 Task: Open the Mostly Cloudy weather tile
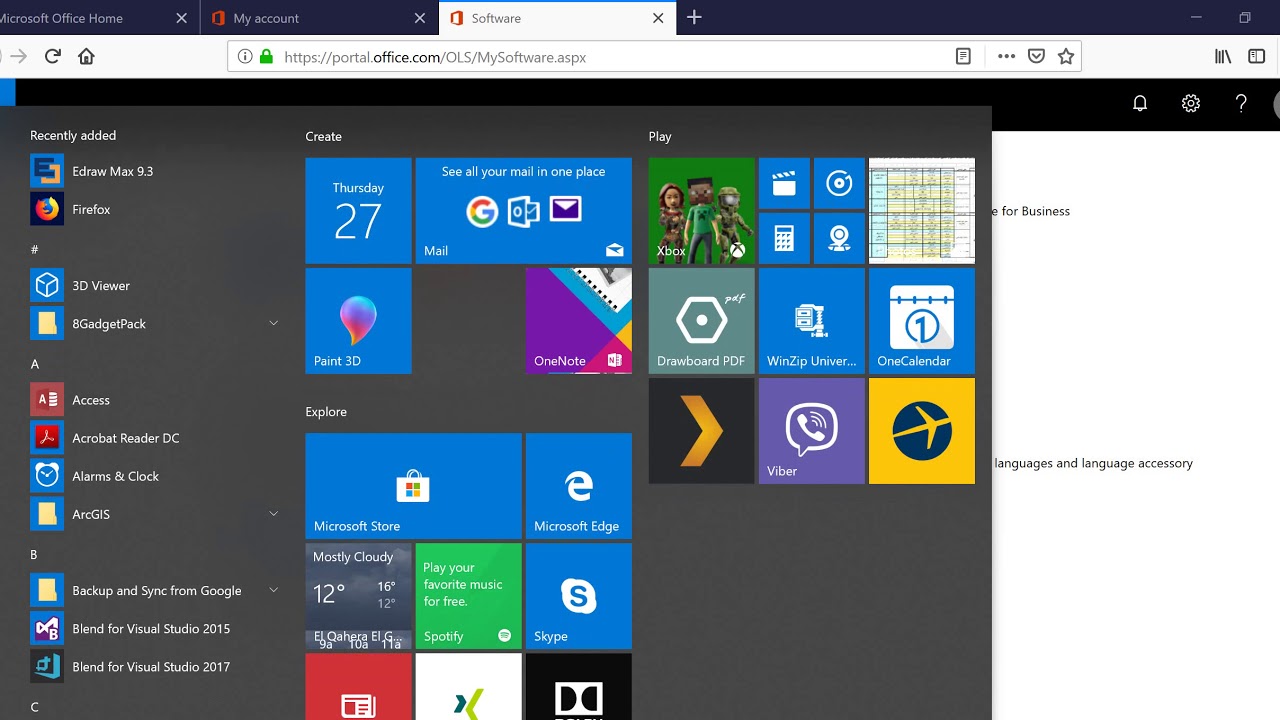pos(358,596)
